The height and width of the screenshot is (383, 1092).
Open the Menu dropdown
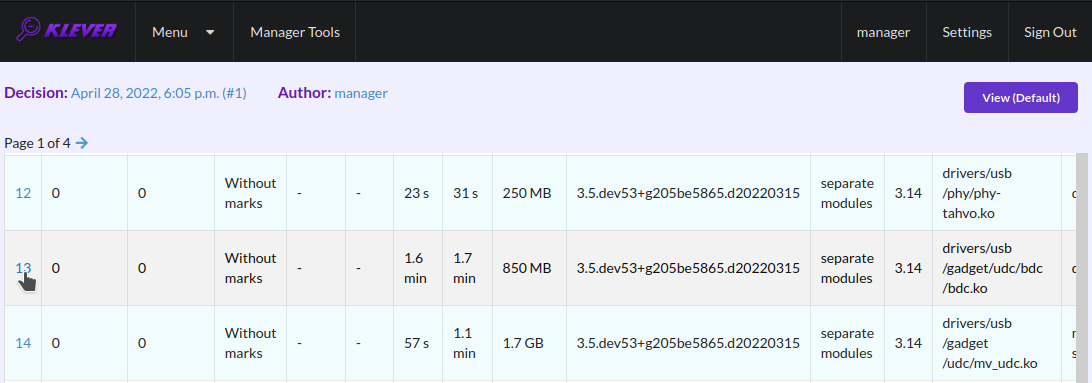(x=184, y=32)
